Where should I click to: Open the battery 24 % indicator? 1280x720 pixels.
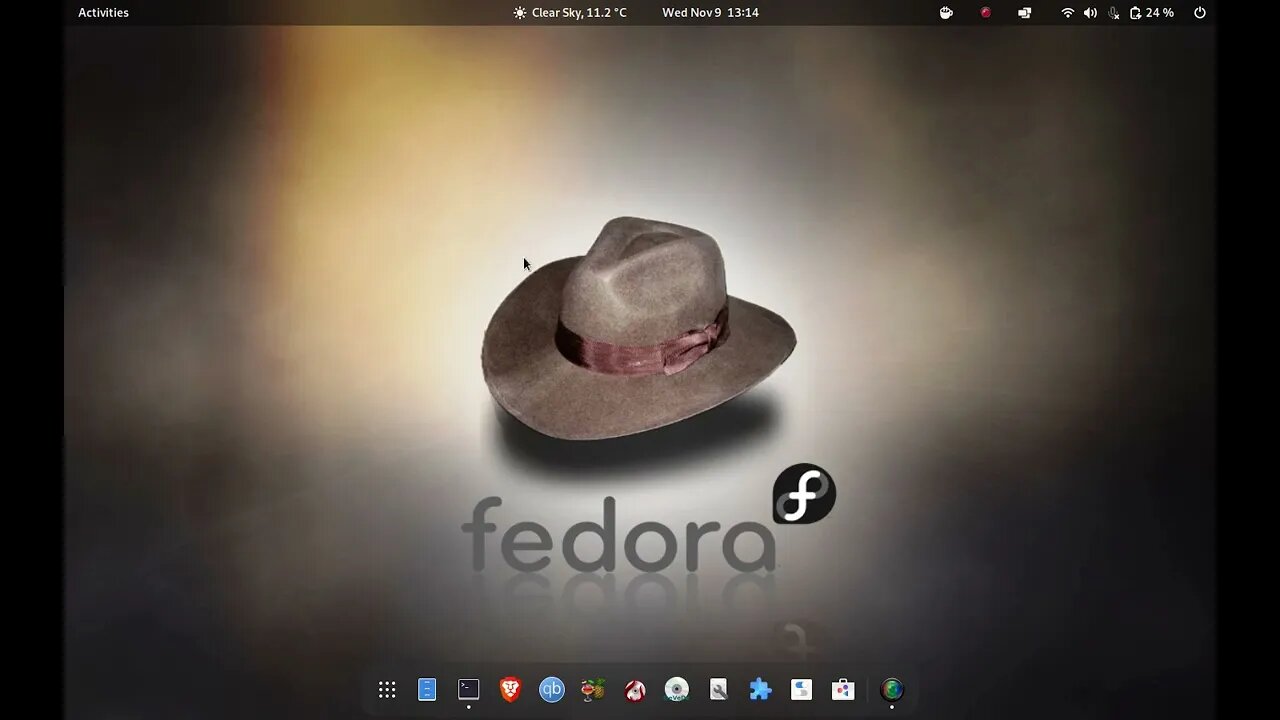(1151, 13)
